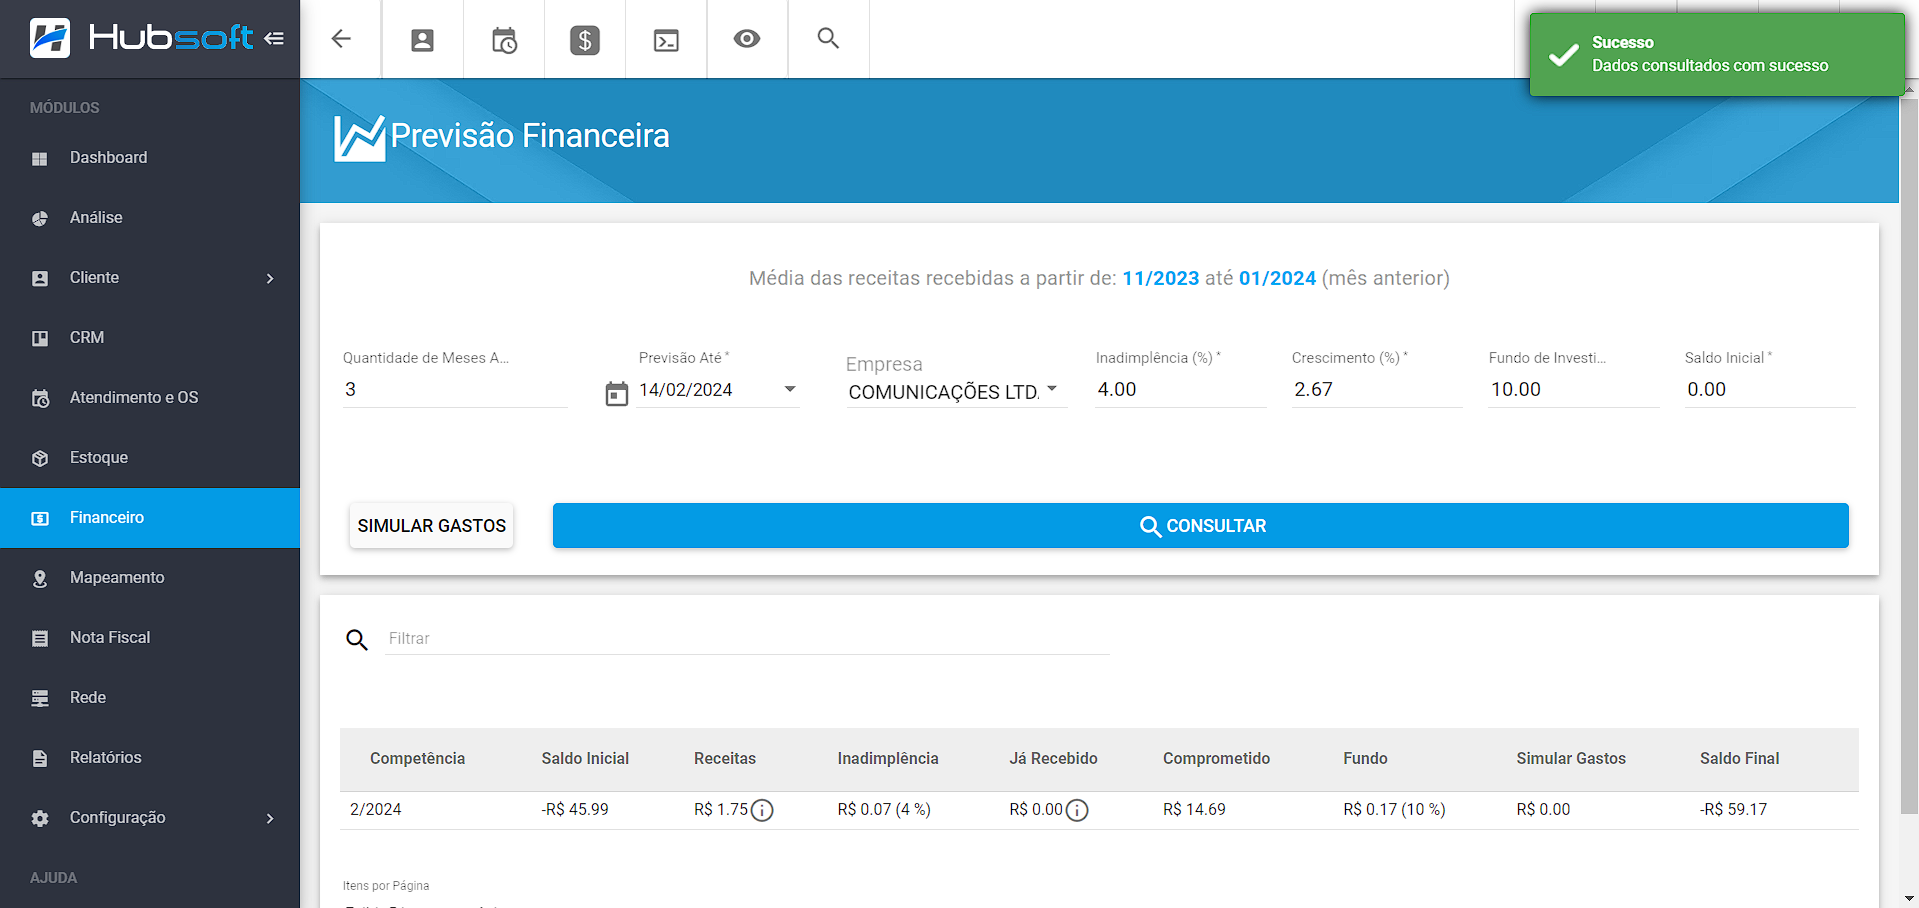This screenshot has height=908, width=1919.
Task: Click the -R$ 59.17 saldo final value
Action: 1733,810
